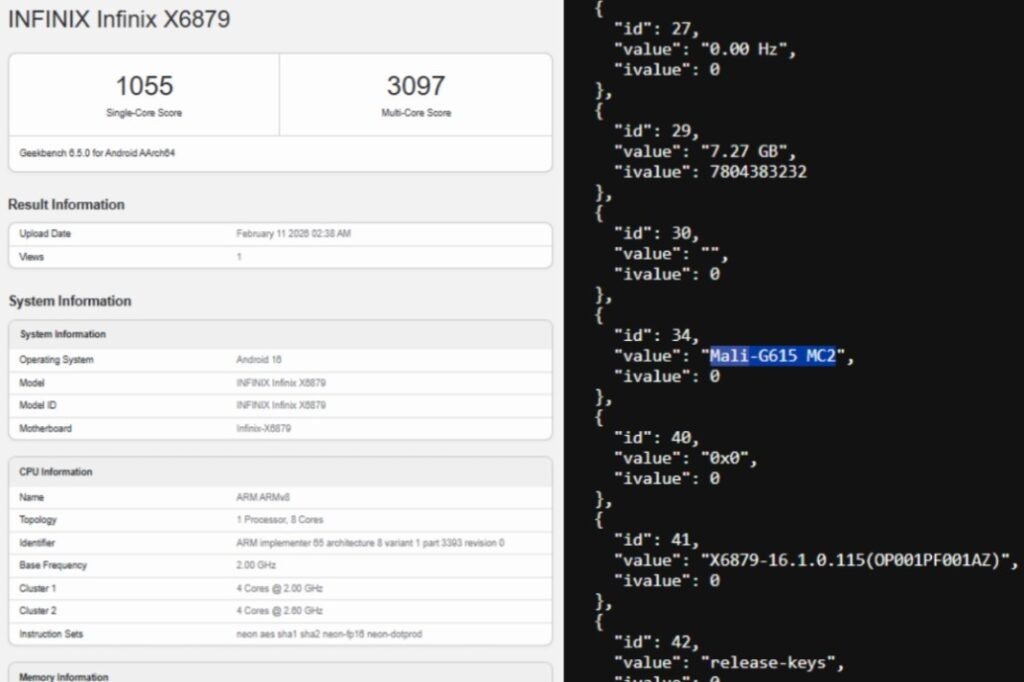Click the ivalue 7804383232 number

(757, 172)
